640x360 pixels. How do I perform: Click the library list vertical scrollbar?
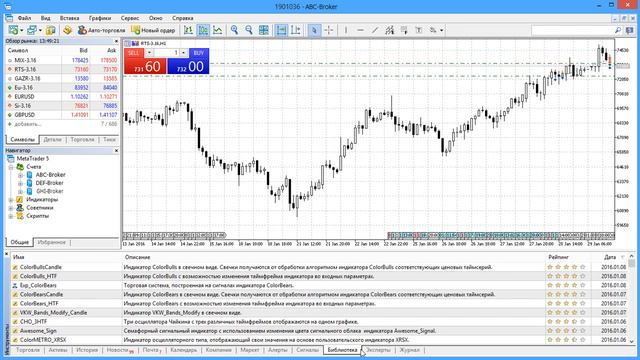tap(631, 299)
